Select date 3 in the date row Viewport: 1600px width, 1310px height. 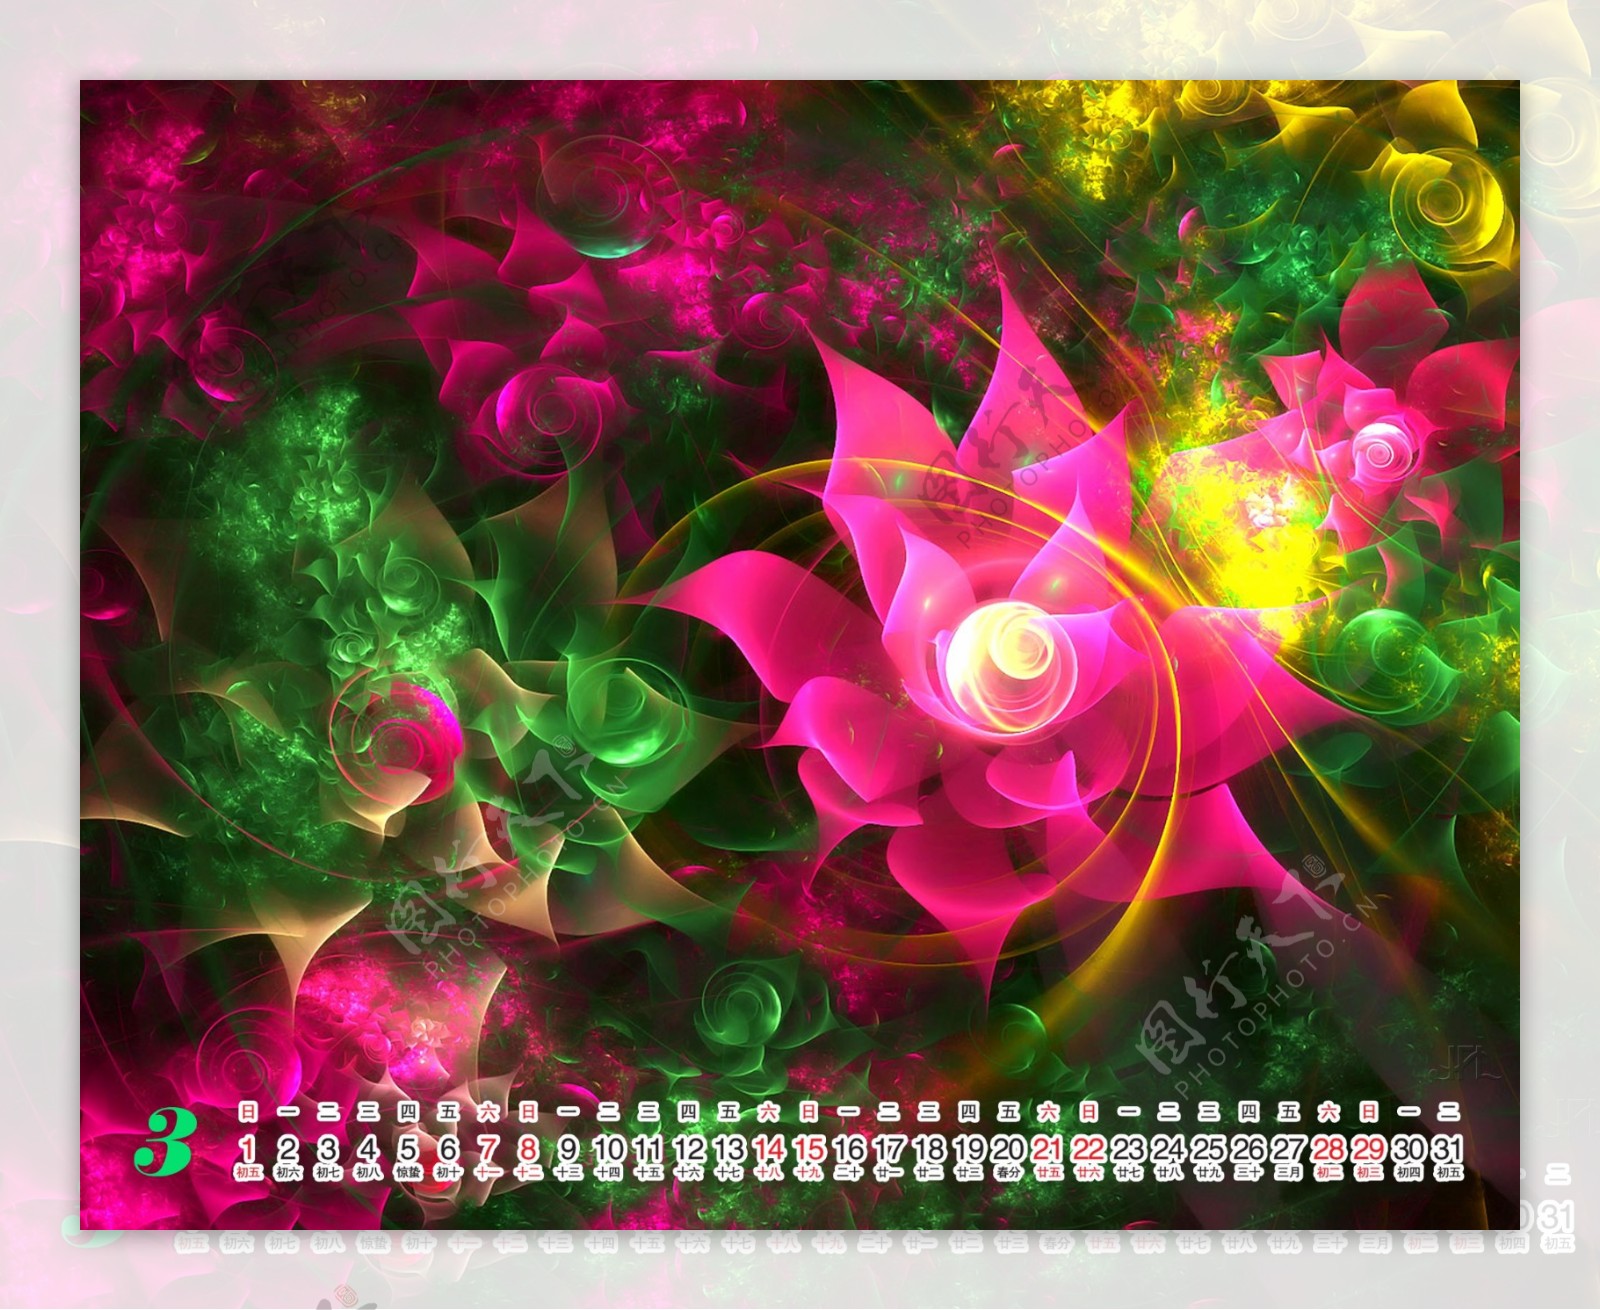(328, 1148)
